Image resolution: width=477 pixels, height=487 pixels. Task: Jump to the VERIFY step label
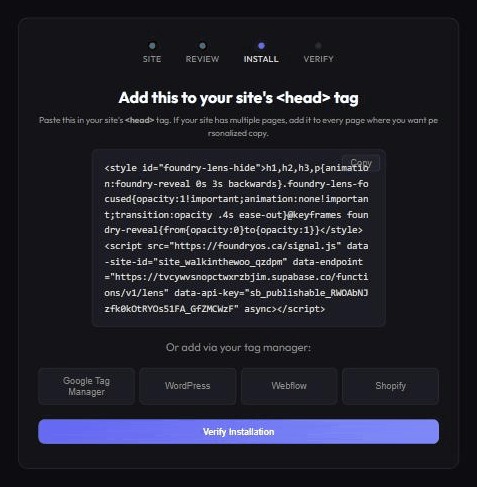point(318,59)
